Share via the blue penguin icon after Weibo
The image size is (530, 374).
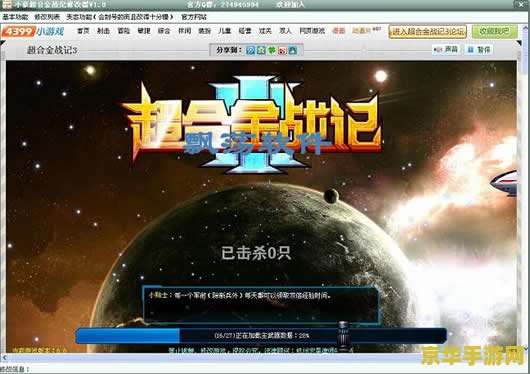pyautogui.click(x=293, y=50)
